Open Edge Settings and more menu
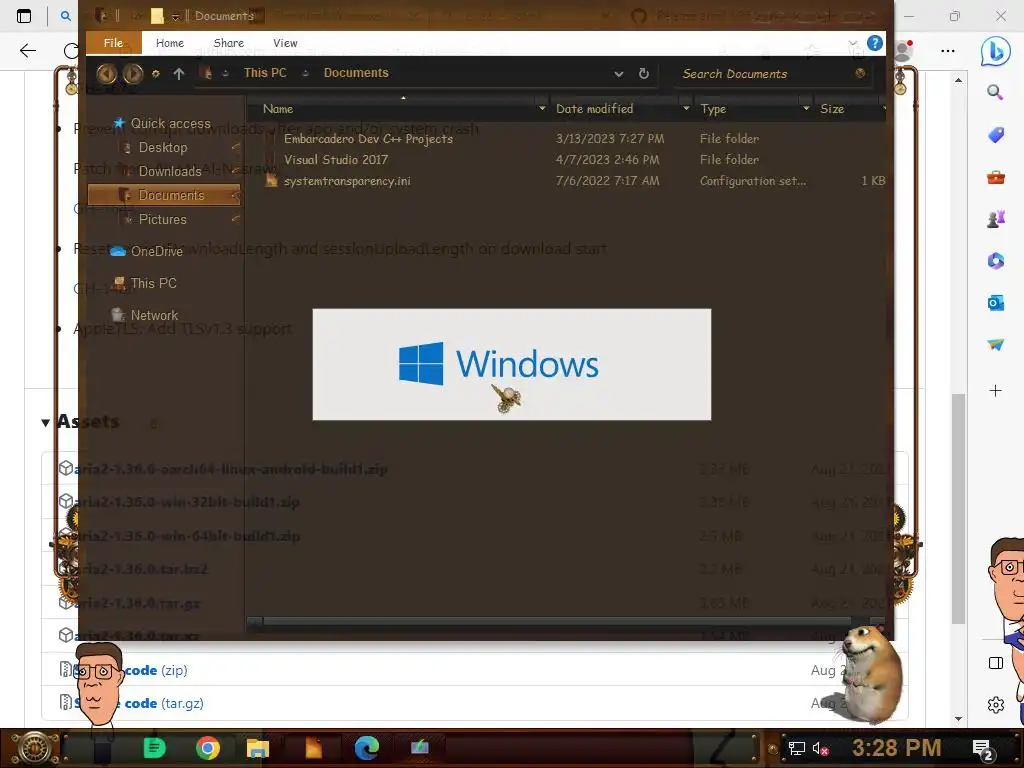1024x768 pixels. click(x=948, y=51)
